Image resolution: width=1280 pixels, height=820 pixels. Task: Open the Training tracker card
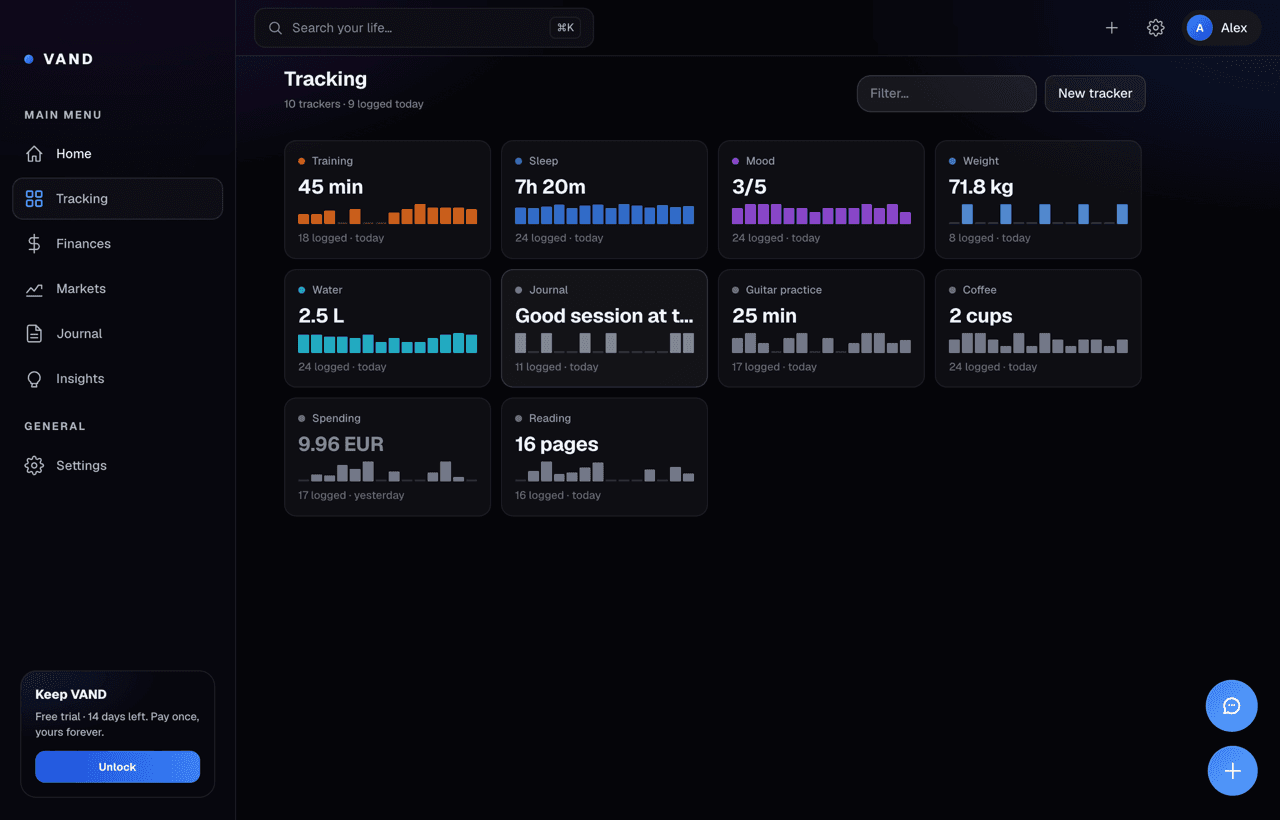(x=387, y=199)
